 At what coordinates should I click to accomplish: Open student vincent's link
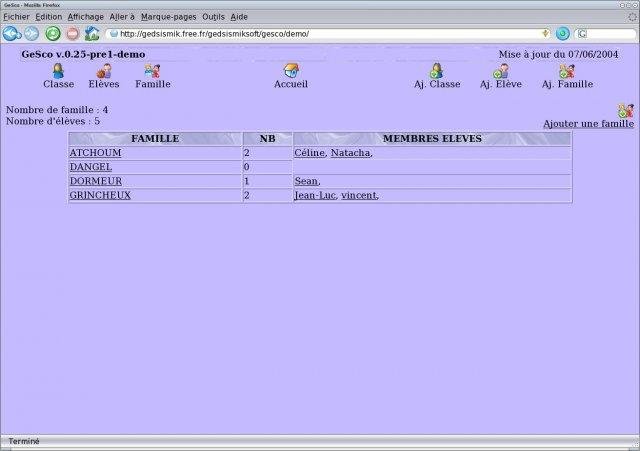point(359,195)
